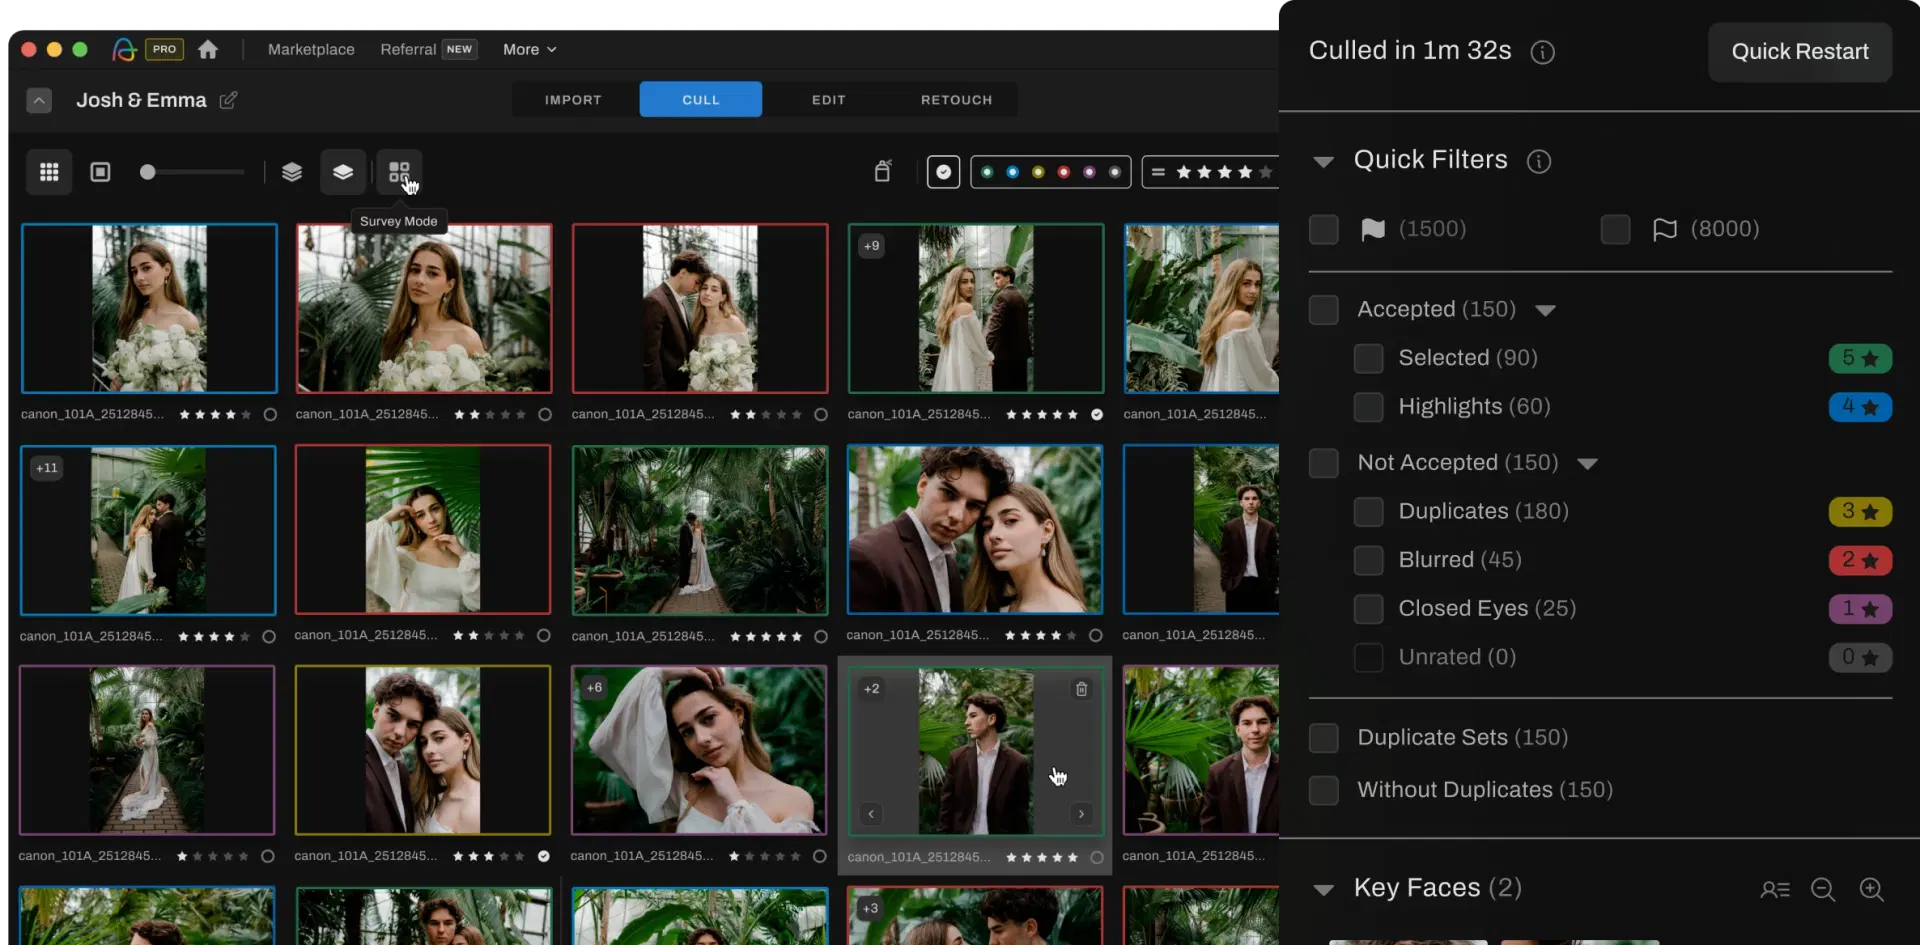
Task: Edit the Josh & Emma album name
Action: click(x=228, y=100)
